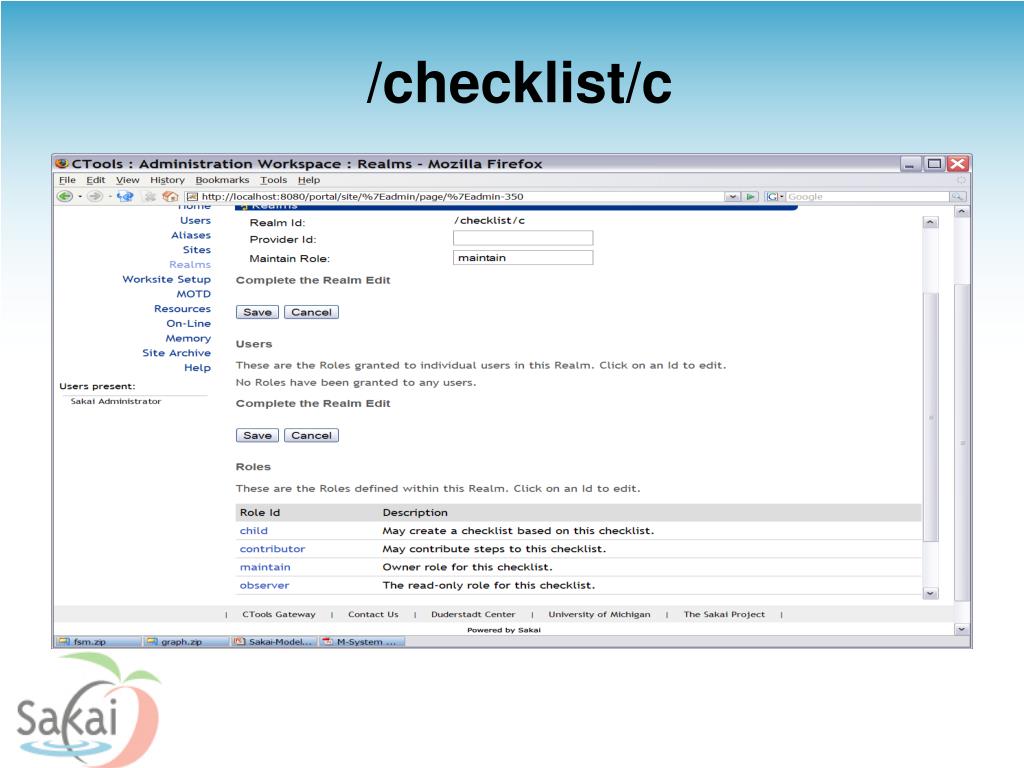Click the realm frame scrollbar up arrow
The width and height of the screenshot is (1024, 768).
[x=931, y=223]
